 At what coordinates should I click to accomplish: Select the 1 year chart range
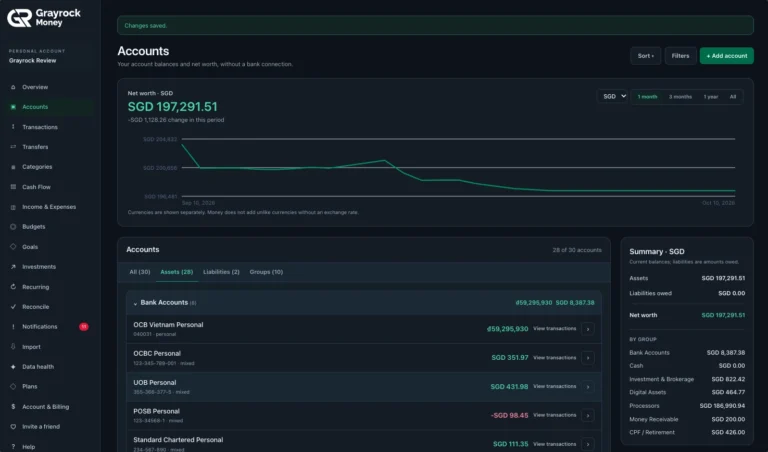point(711,97)
